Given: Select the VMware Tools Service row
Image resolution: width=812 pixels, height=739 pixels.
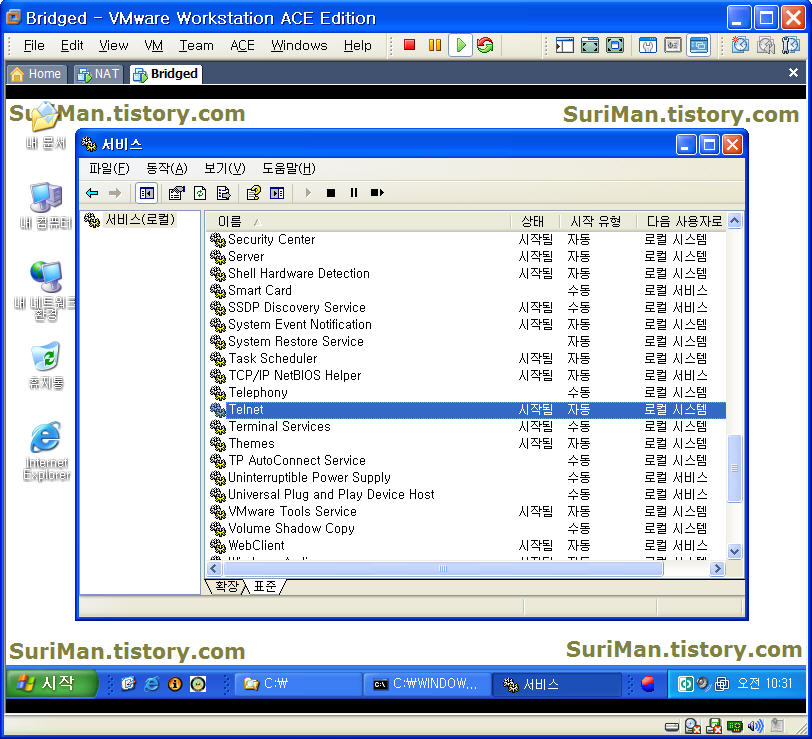Looking at the screenshot, I should point(466,512).
